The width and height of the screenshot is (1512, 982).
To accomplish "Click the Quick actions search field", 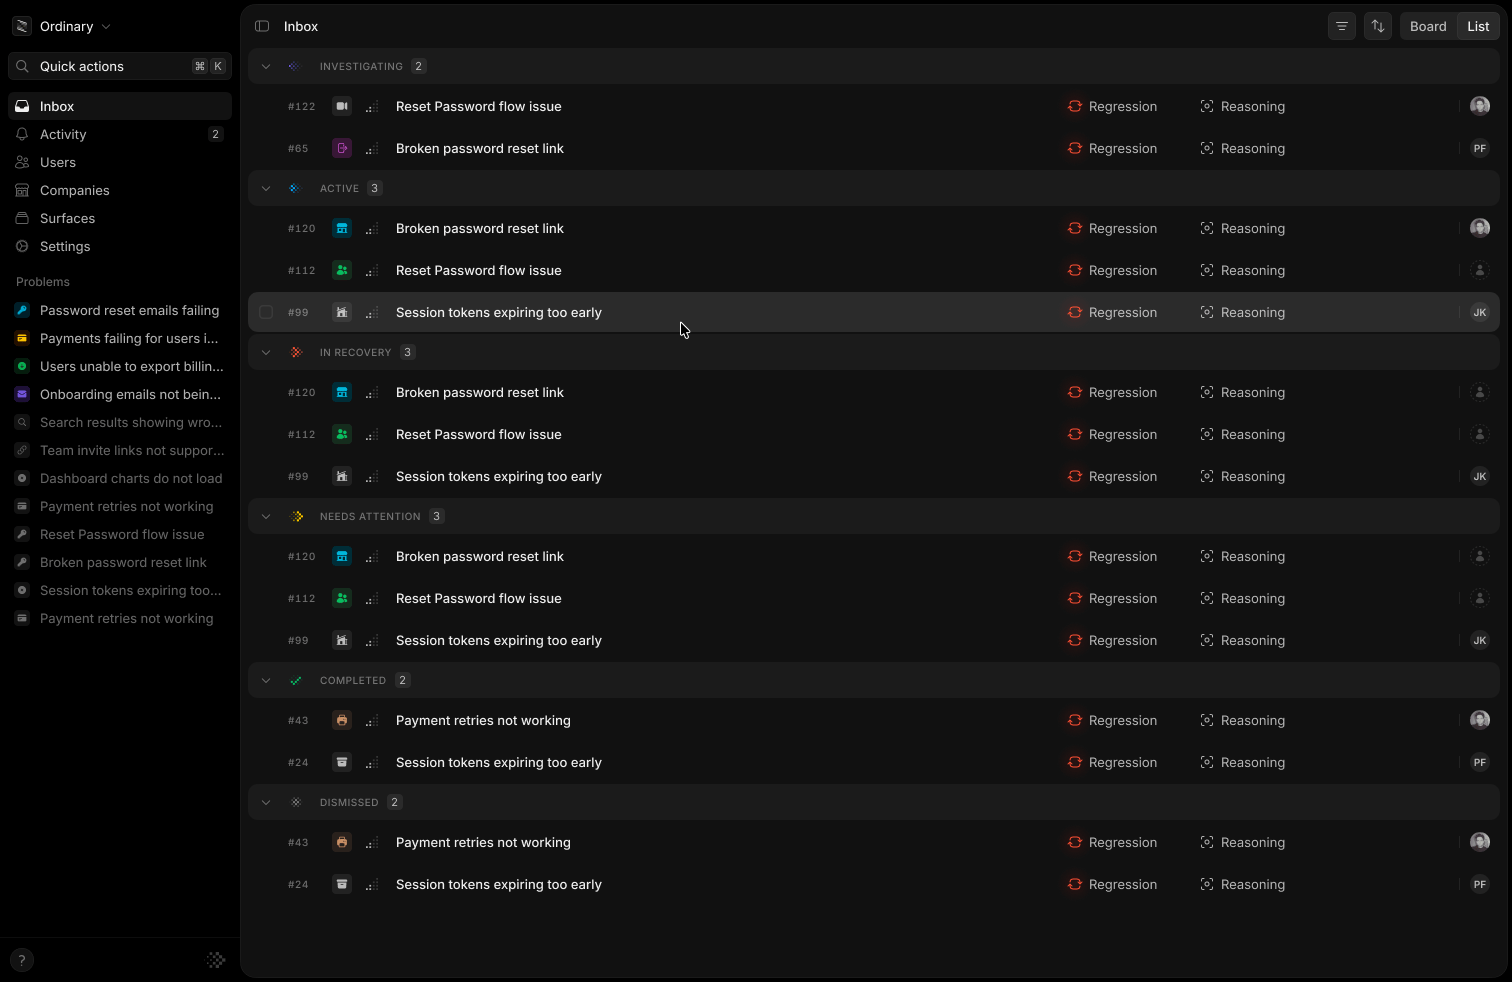I will pos(120,66).
